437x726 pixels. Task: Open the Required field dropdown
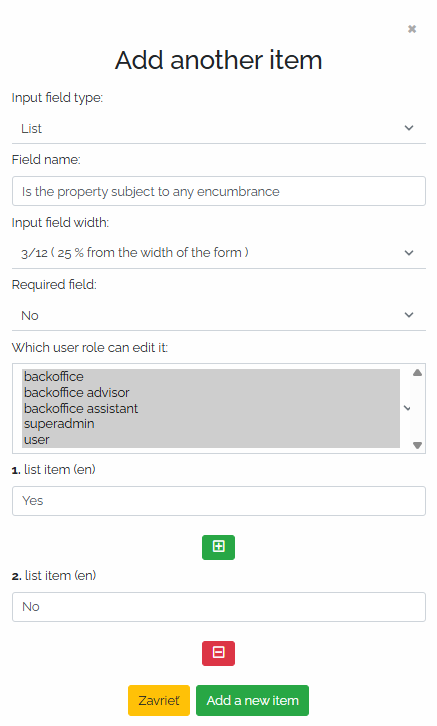pyautogui.click(x=218, y=315)
